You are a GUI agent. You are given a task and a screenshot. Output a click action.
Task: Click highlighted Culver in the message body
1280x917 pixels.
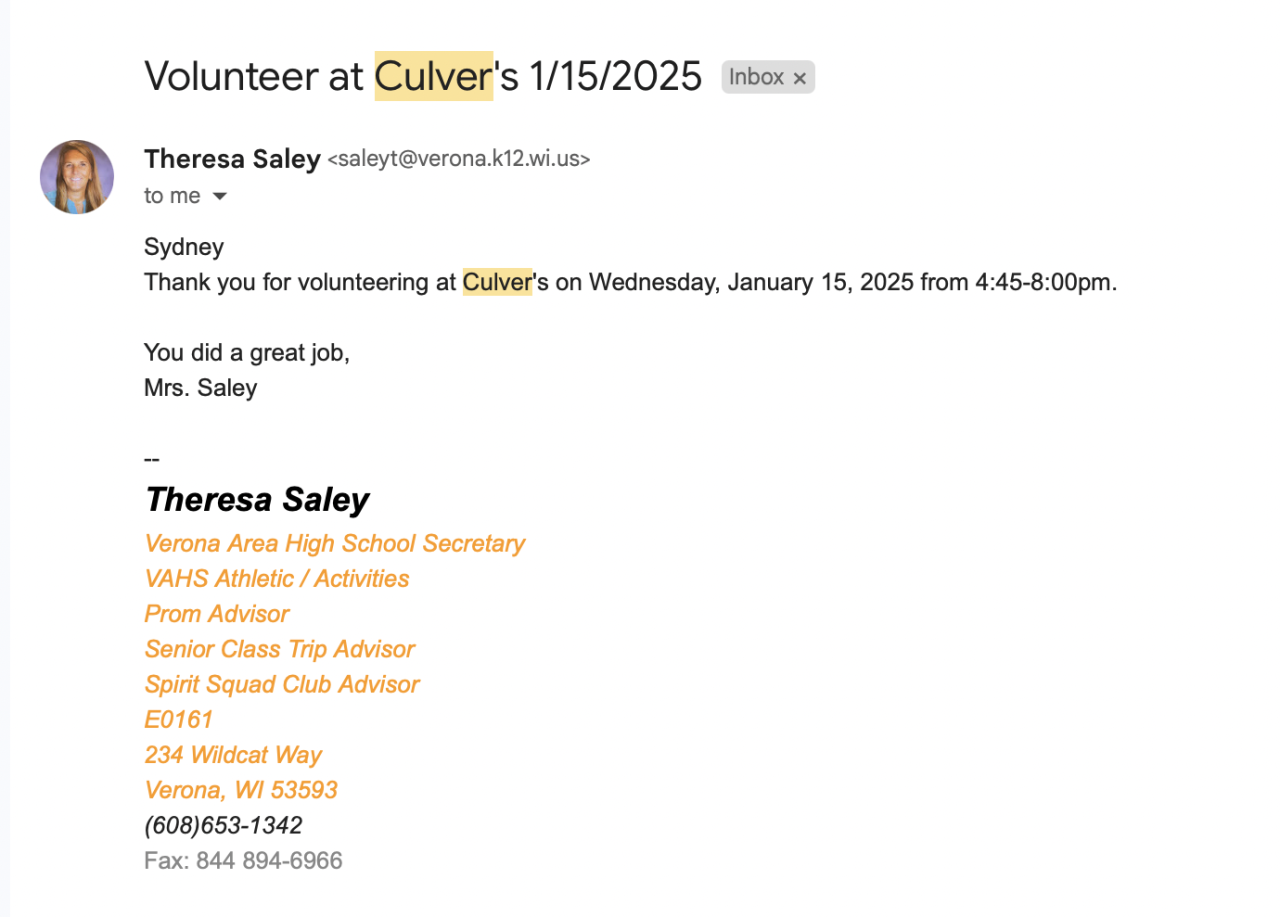(x=496, y=282)
